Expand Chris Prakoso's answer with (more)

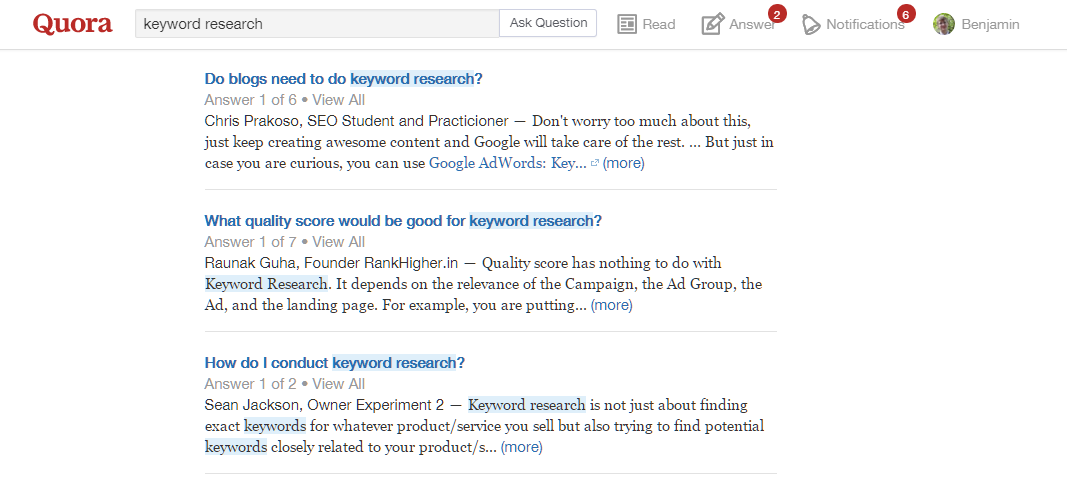[x=623, y=163]
